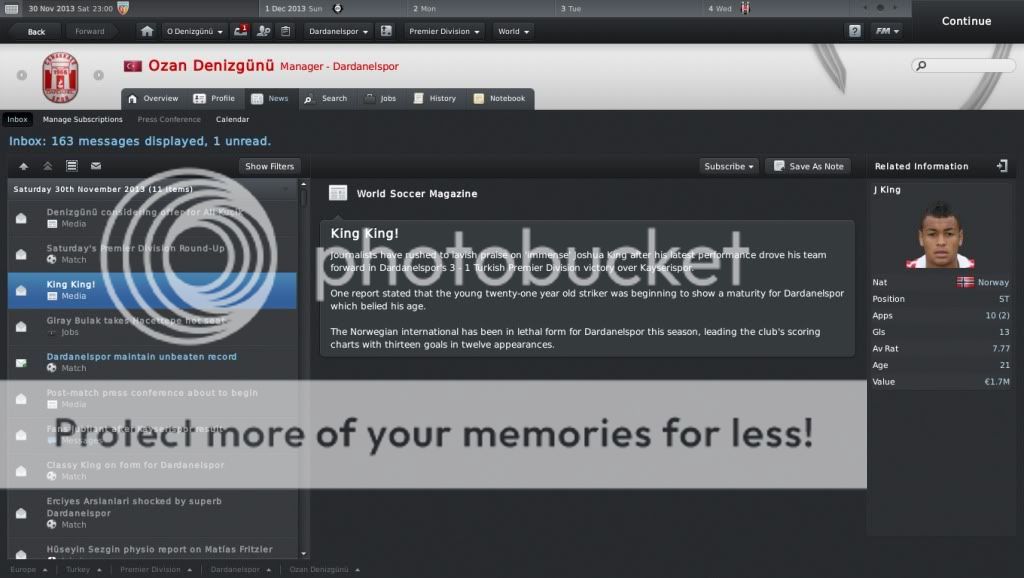Switch to the Overview tab

[153, 99]
